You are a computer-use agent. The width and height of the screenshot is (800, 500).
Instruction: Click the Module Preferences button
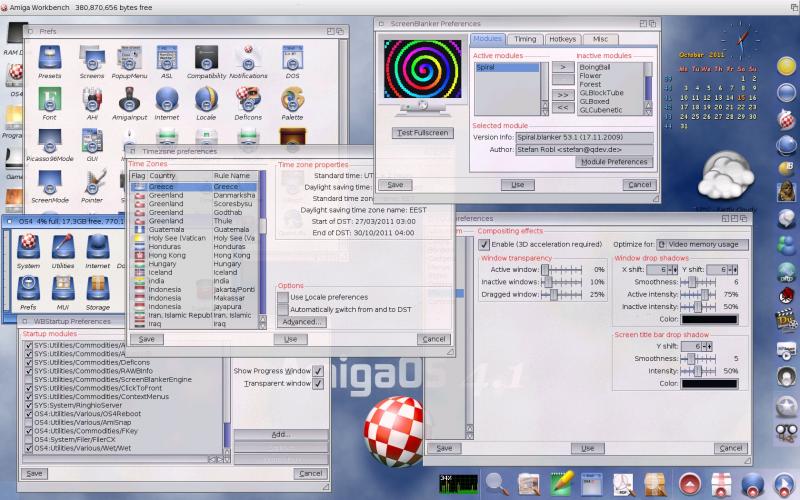(614, 161)
